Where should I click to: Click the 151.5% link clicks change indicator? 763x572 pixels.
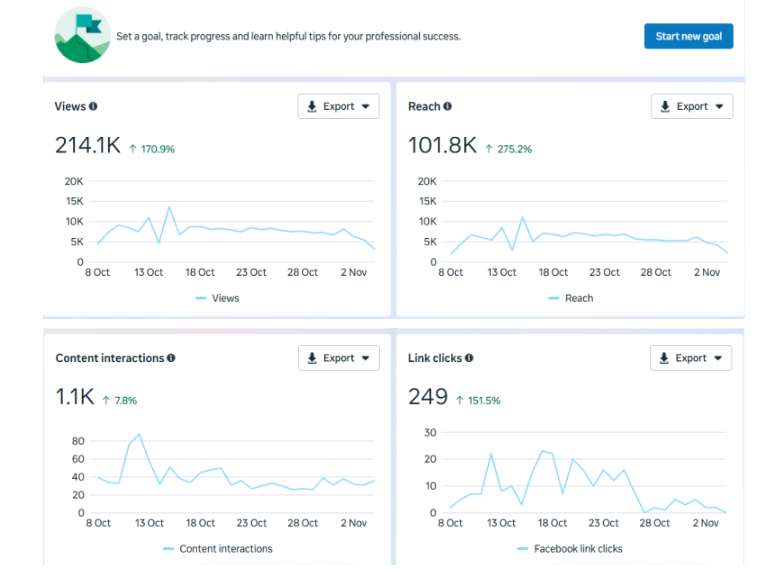478,400
